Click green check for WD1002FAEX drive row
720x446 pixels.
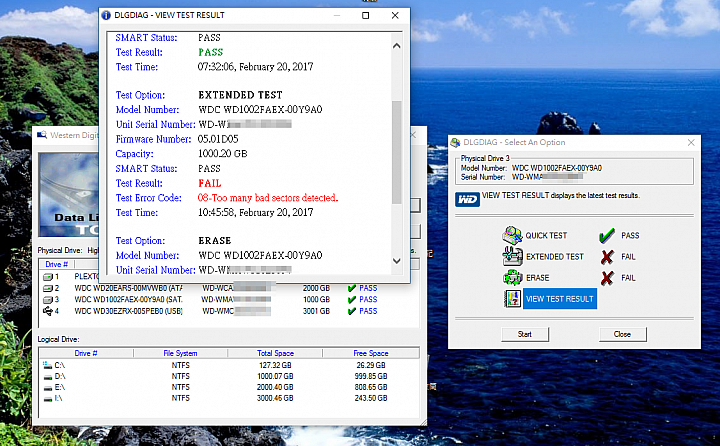(352, 299)
